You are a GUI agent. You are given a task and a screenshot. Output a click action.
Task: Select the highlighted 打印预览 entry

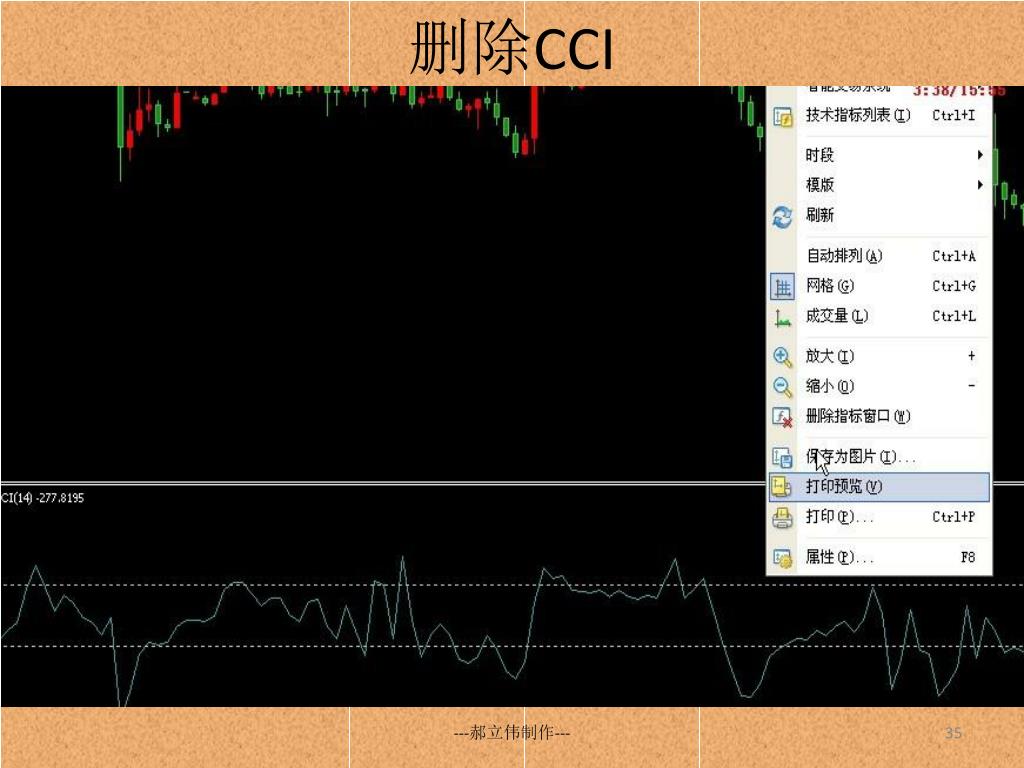879,487
